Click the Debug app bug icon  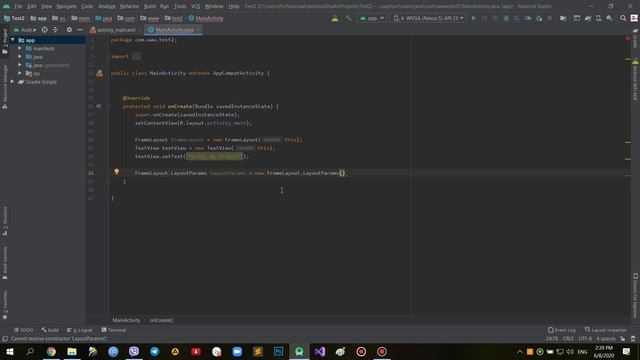pyautogui.click(x=506, y=18)
